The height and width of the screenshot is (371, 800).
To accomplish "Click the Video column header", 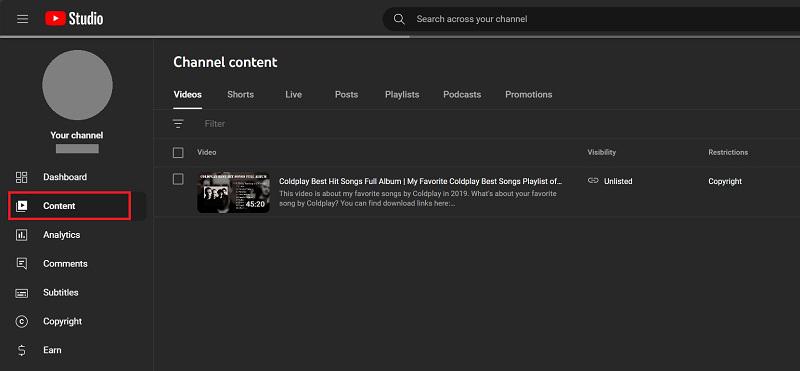I will 207,153.
